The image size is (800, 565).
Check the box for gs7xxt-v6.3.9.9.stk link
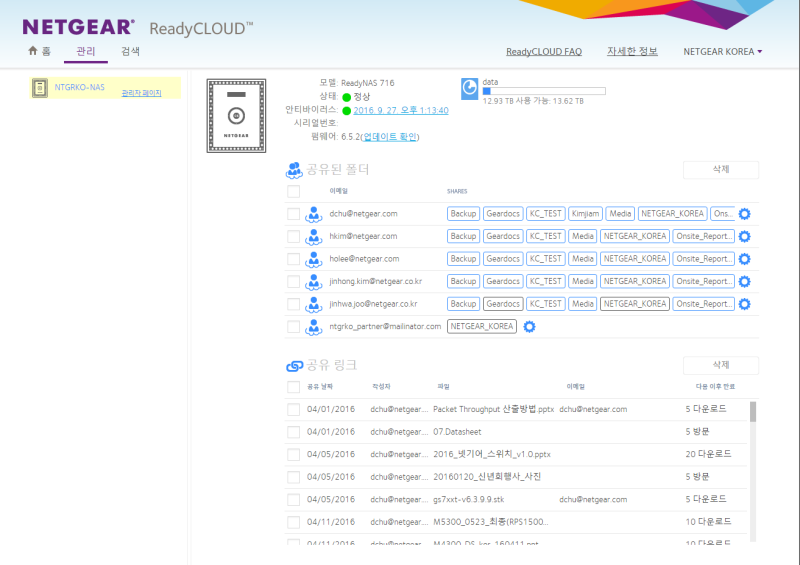[293, 500]
